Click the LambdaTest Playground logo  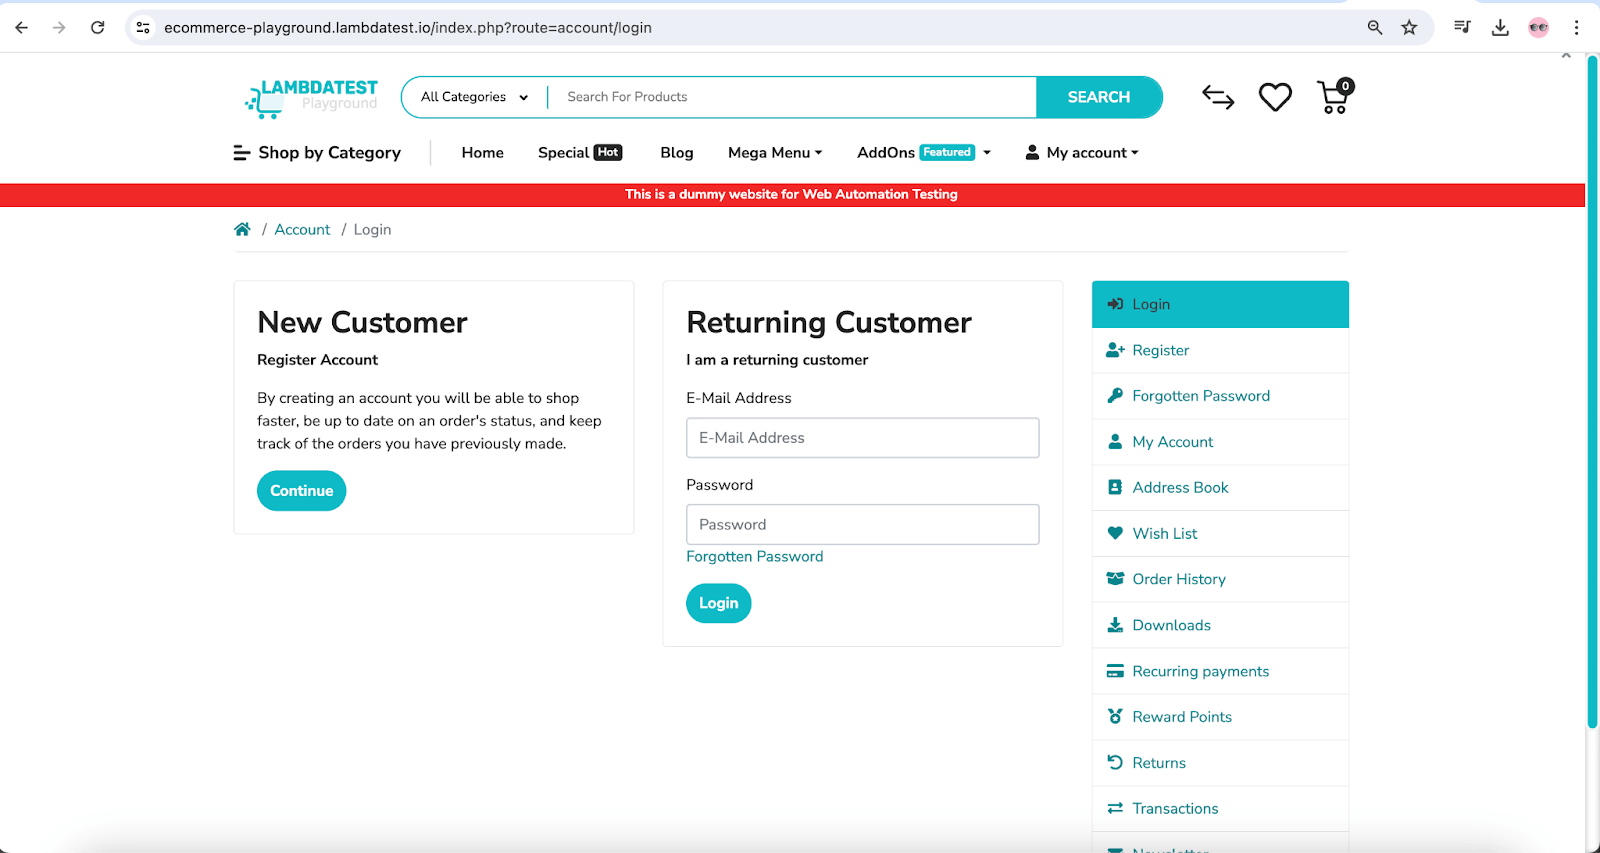click(311, 97)
